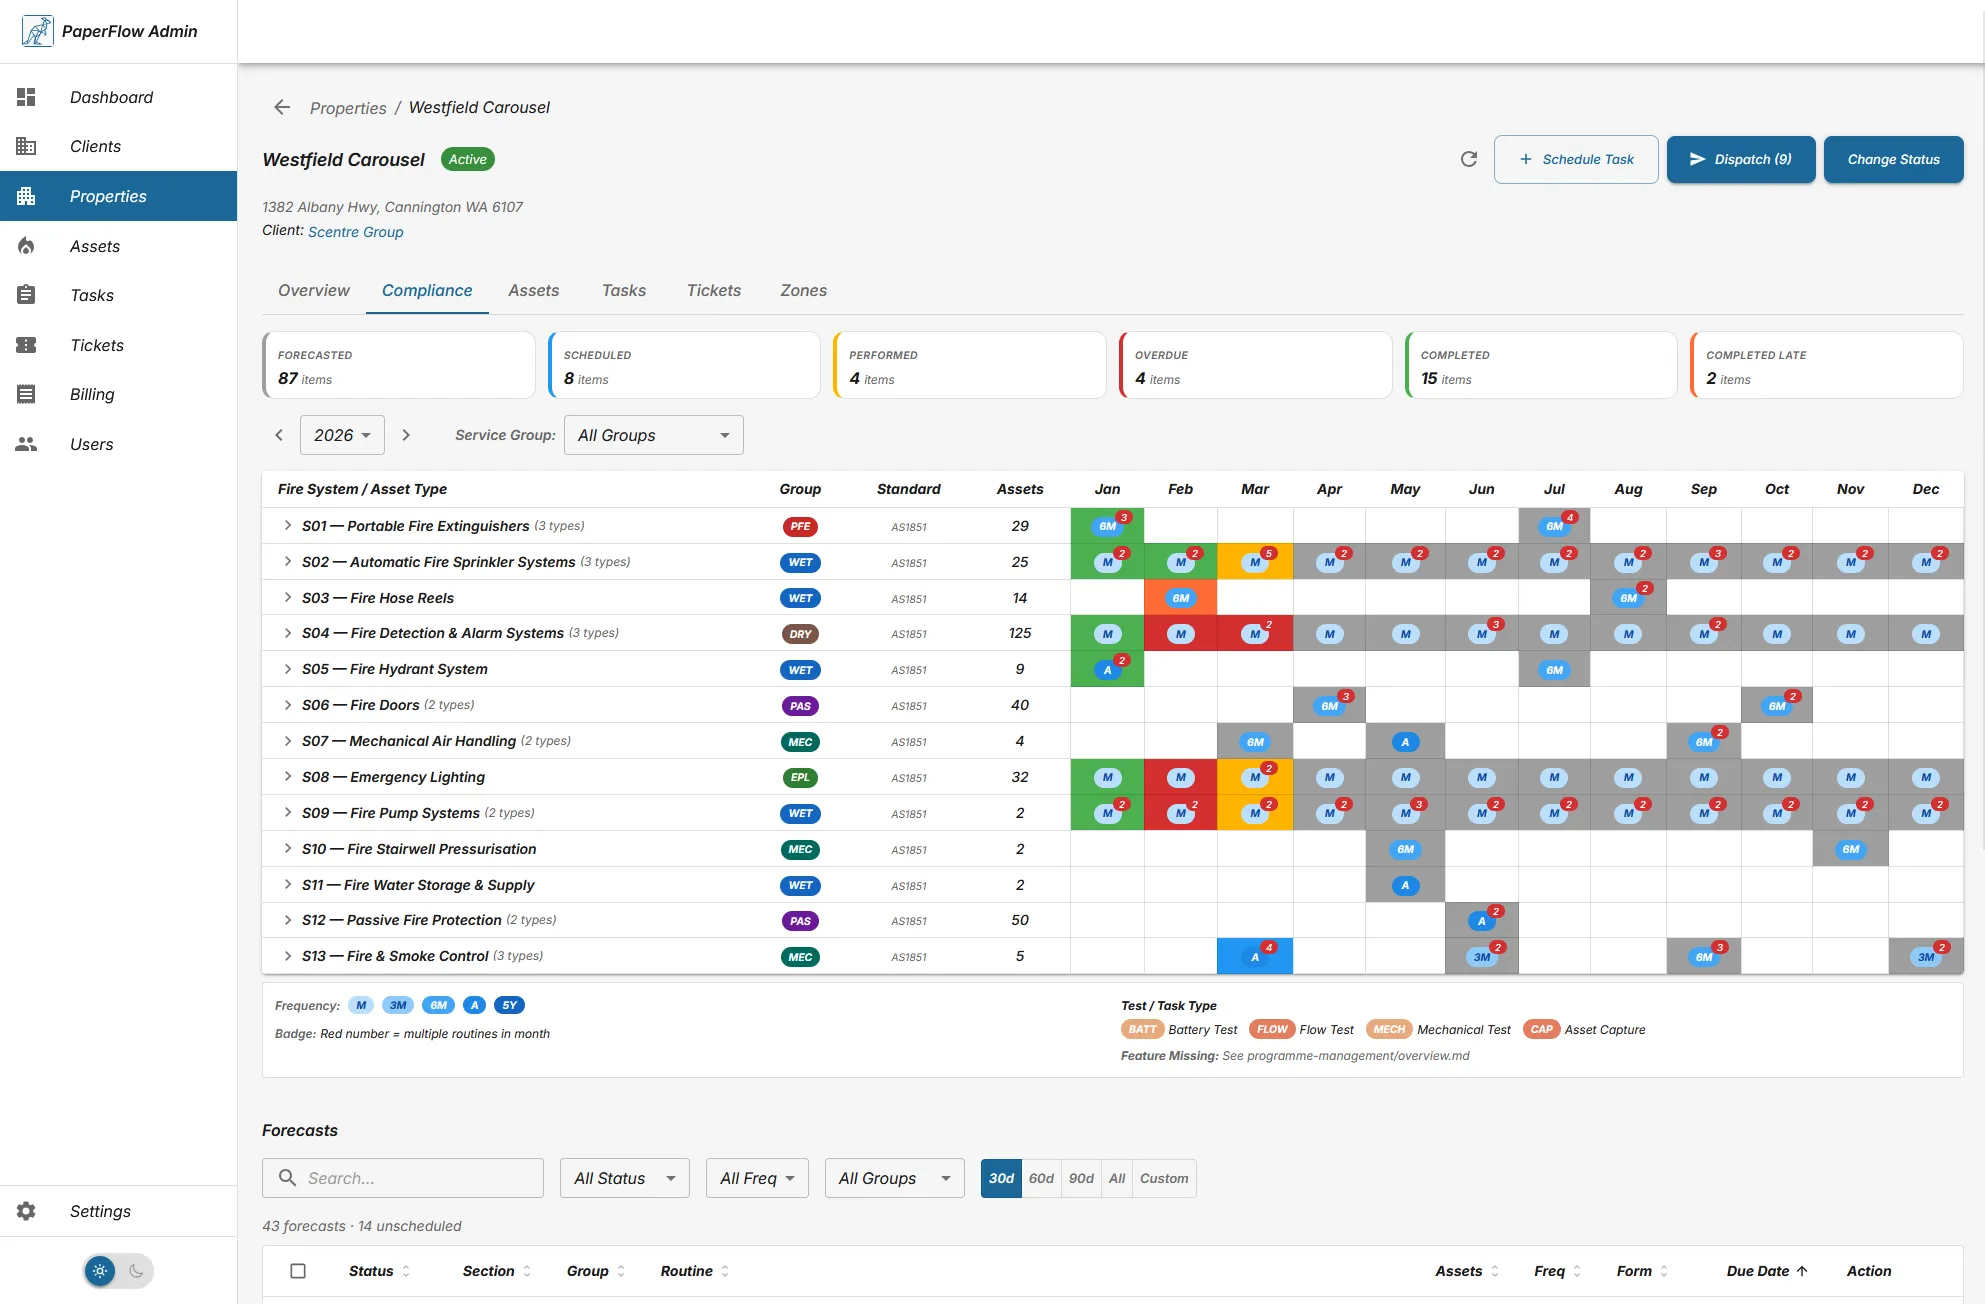The height and width of the screenshot is (1304, 1985).
Task: Open the 2026 year selector dropdown
Action: [342, 435]
